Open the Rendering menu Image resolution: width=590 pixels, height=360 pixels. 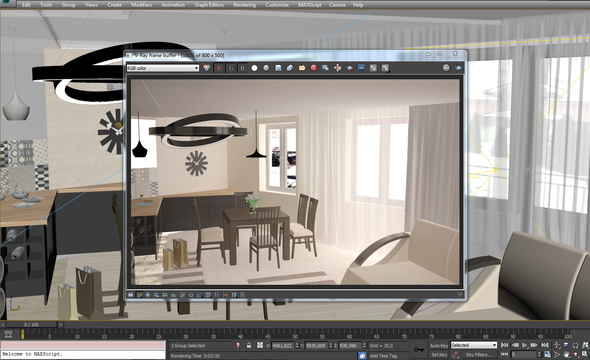click(x=244, y=5)
